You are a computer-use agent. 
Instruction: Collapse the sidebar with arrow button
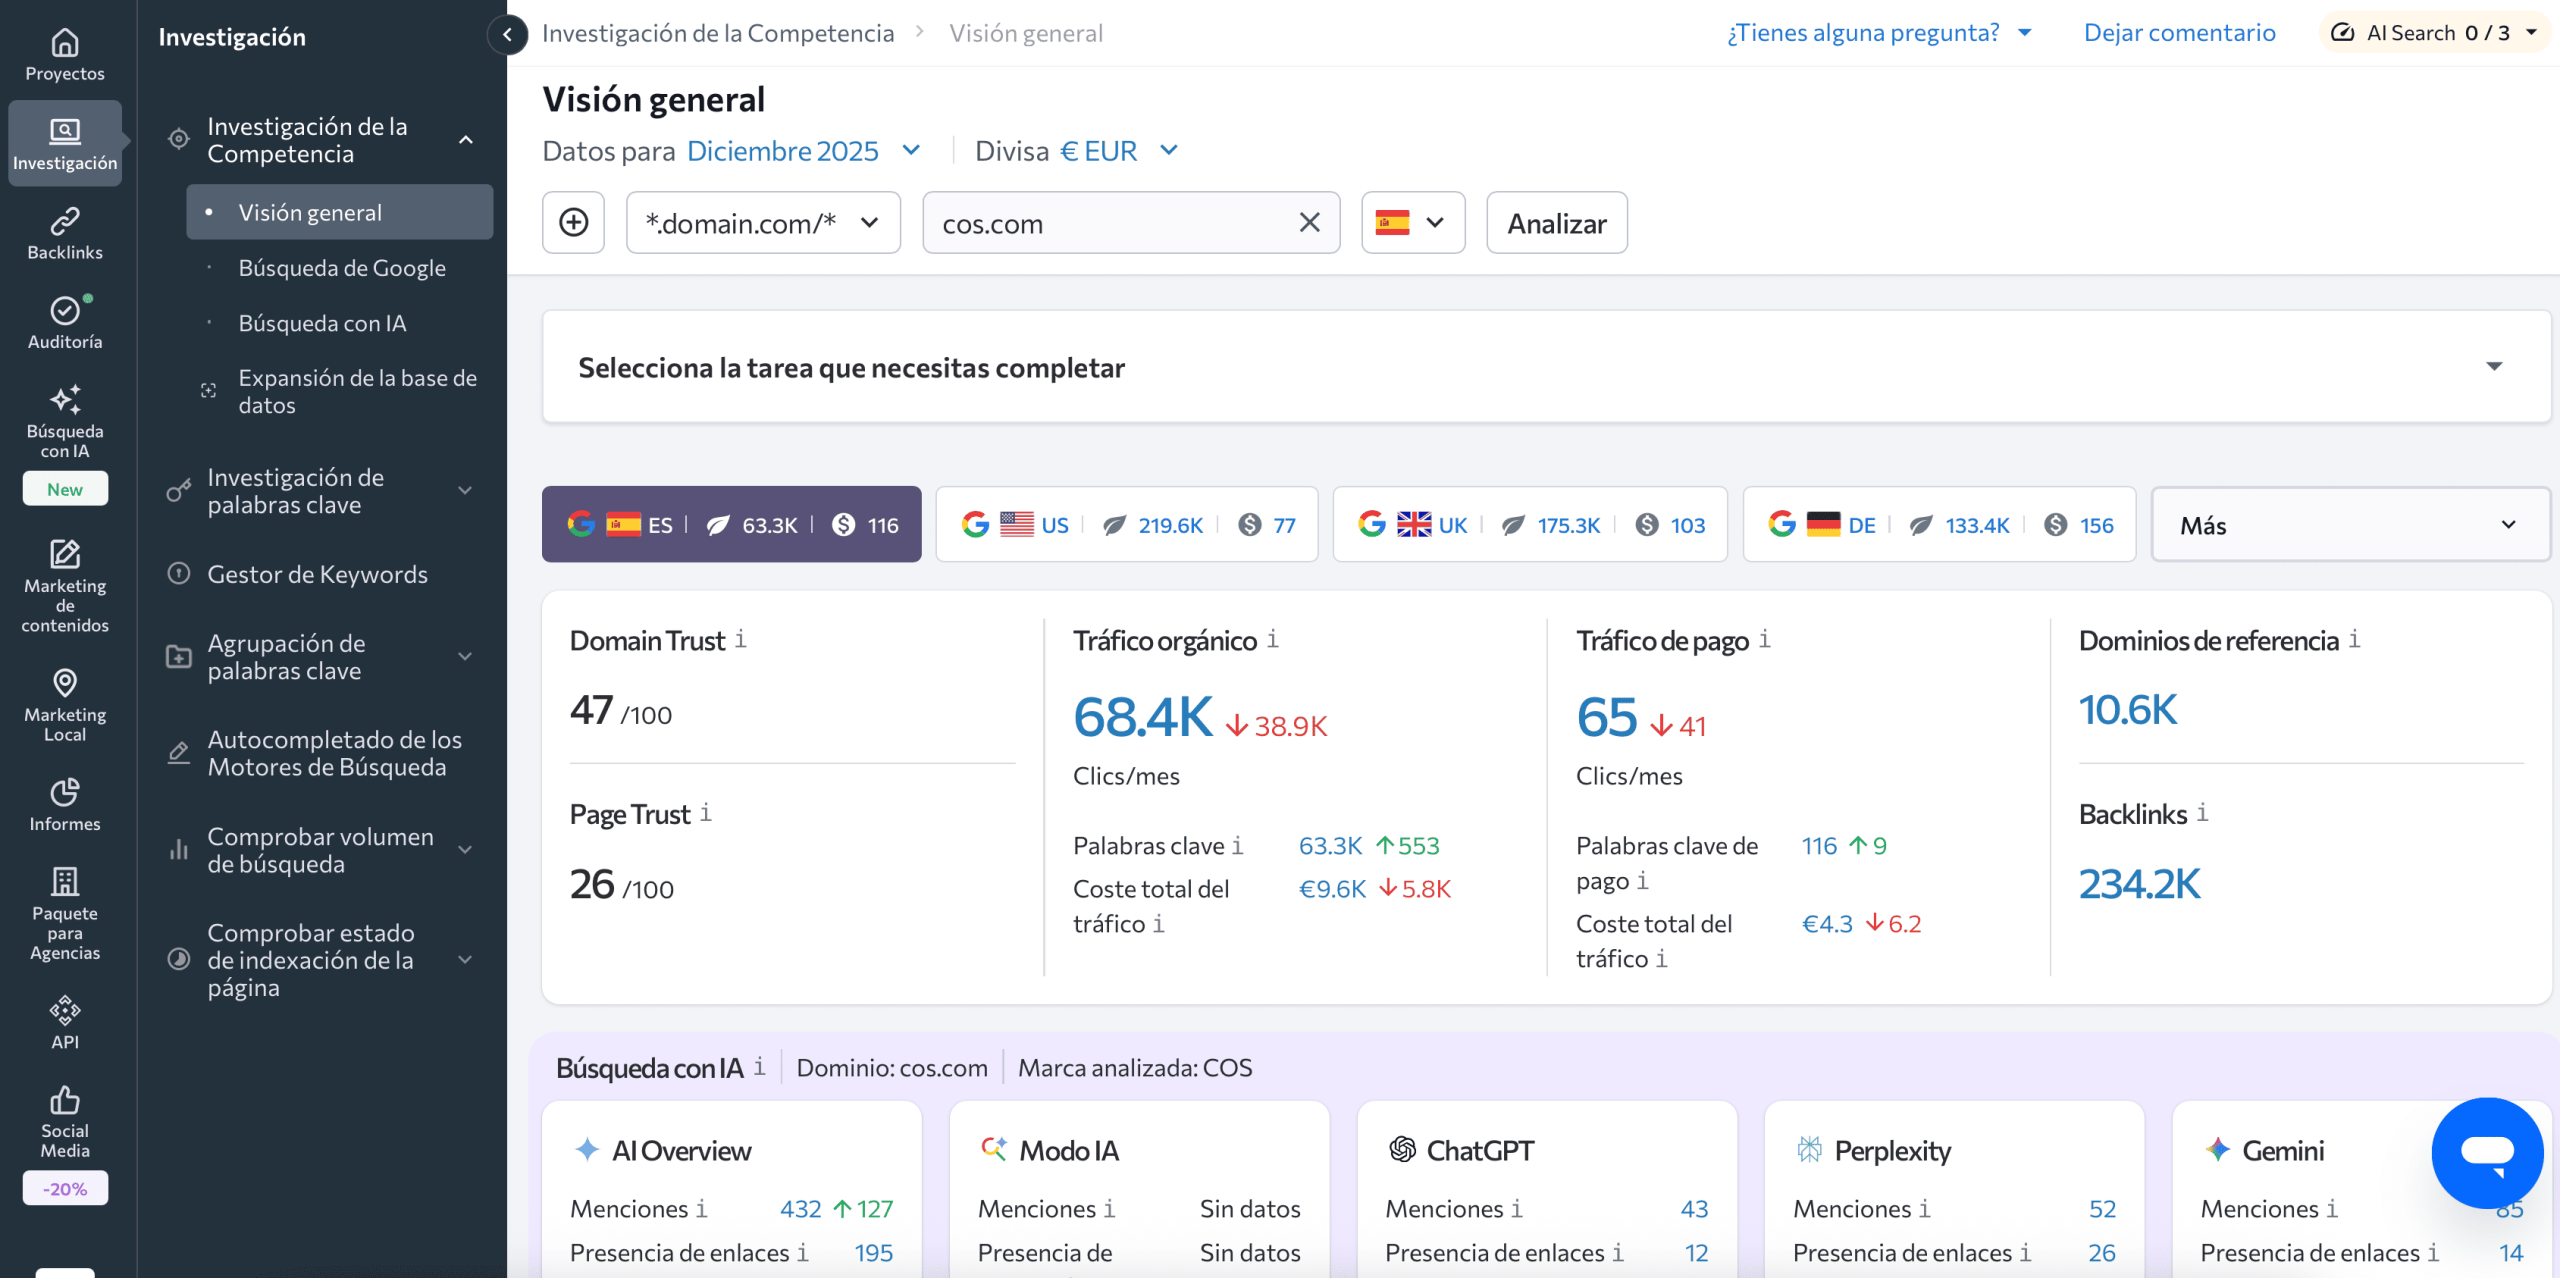(x=508, y=34)
